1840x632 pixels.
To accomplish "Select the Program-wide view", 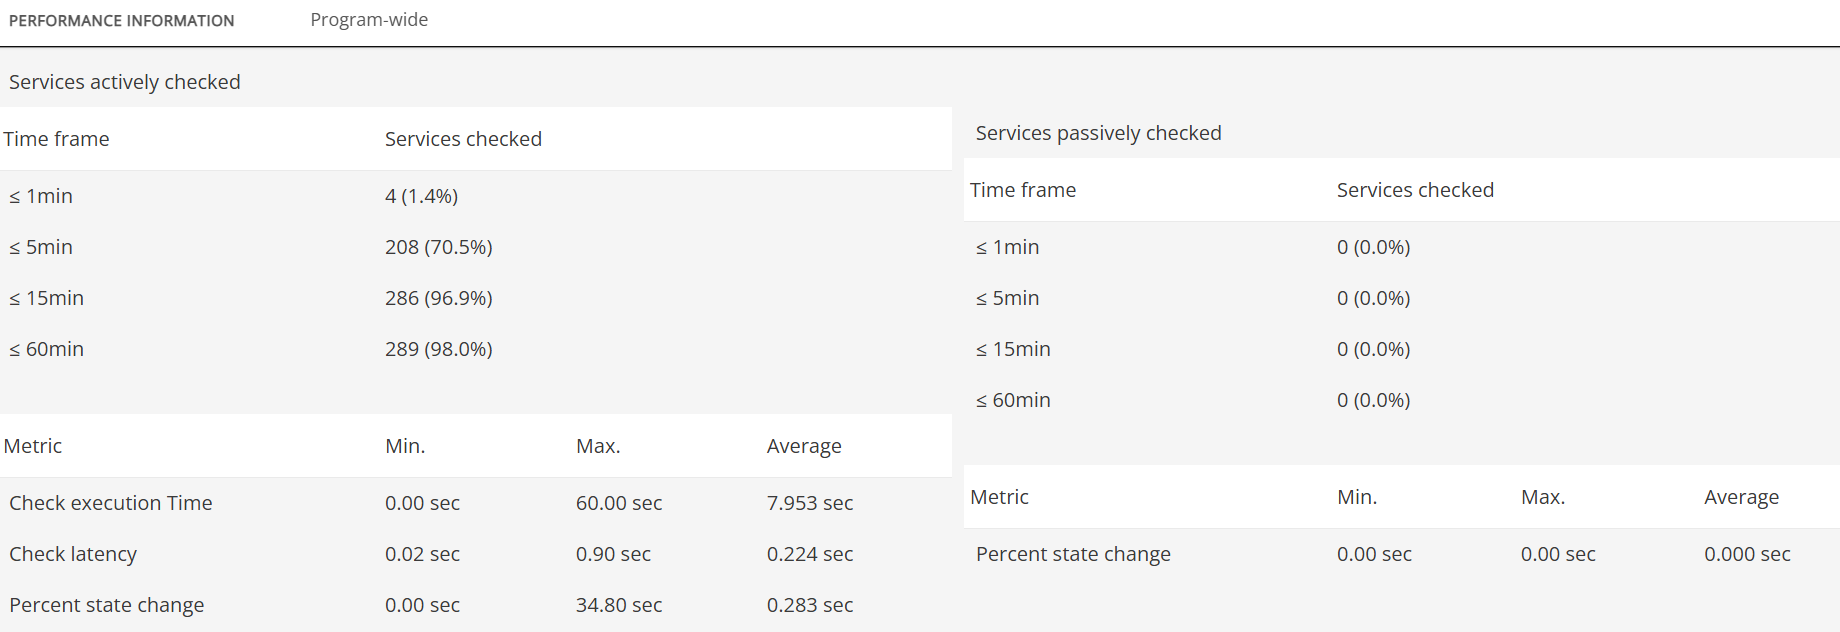I will [369, 19].
